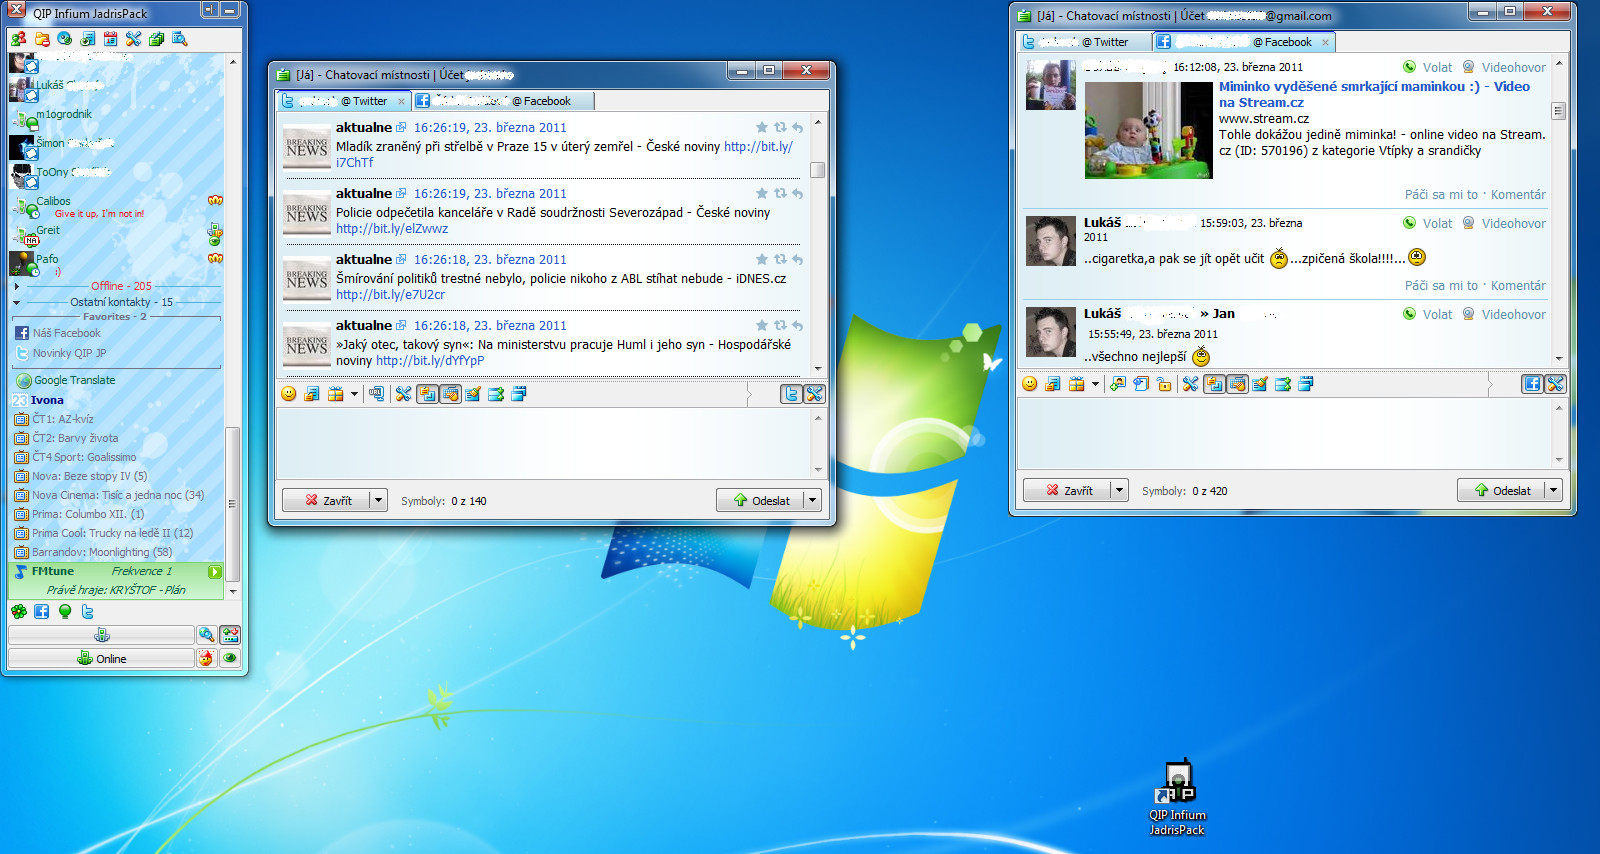Open the Miminko vyděšené video link

1374,94
